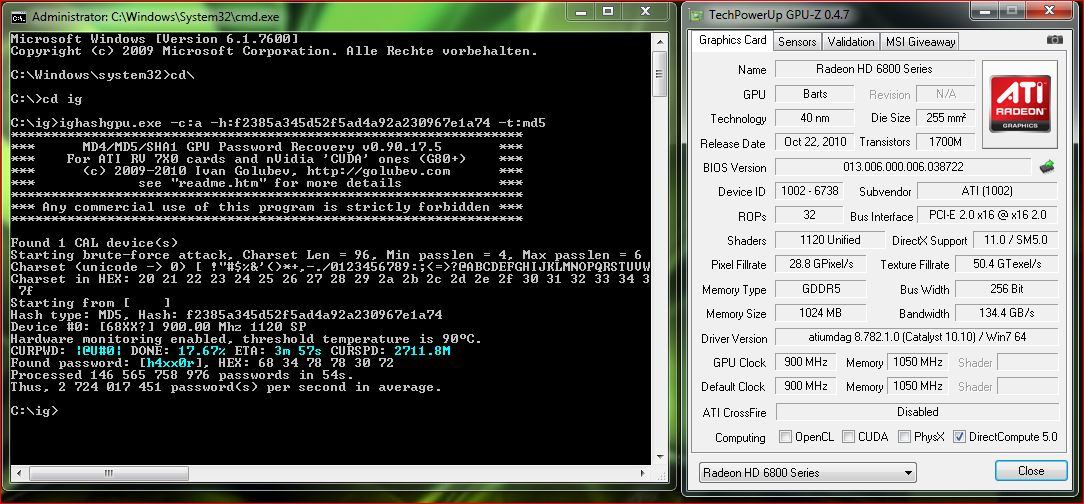
Task: Click the ighashgpu.exe command line text
Action: coord(278,123)
